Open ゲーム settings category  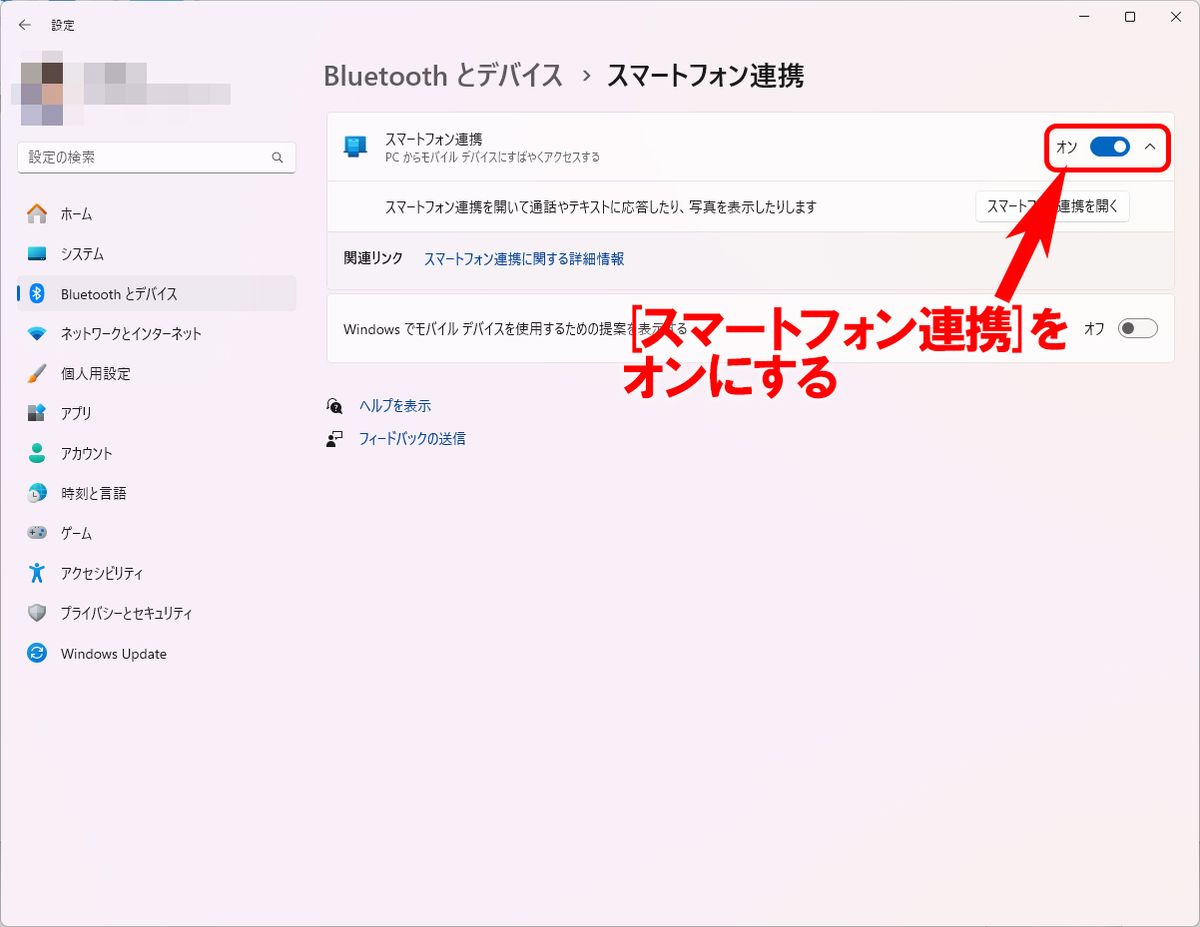[157, 533]
